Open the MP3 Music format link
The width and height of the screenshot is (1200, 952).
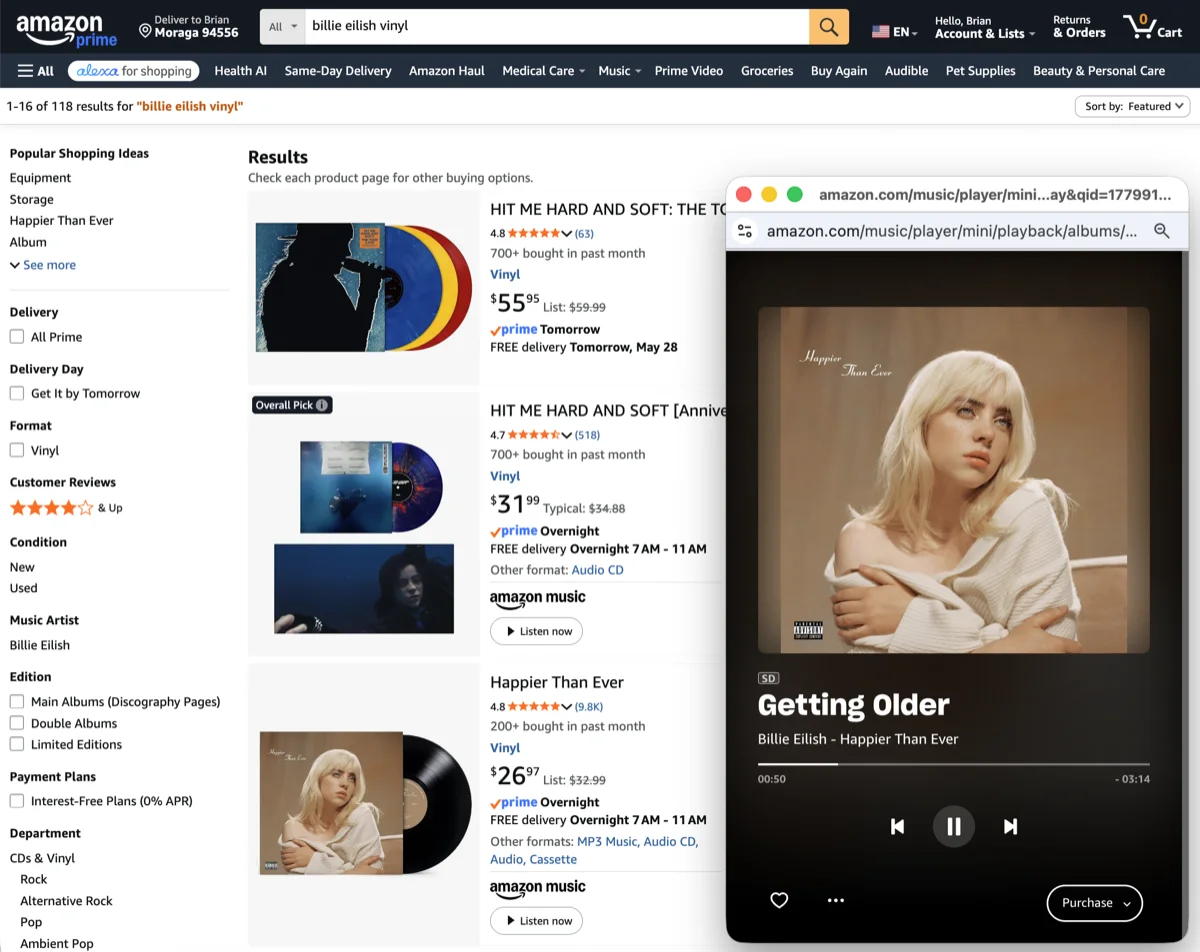pos(607,841)
